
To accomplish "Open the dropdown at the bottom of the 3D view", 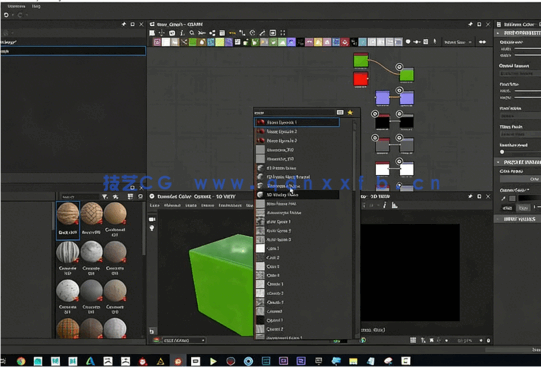I will (184, 340).
